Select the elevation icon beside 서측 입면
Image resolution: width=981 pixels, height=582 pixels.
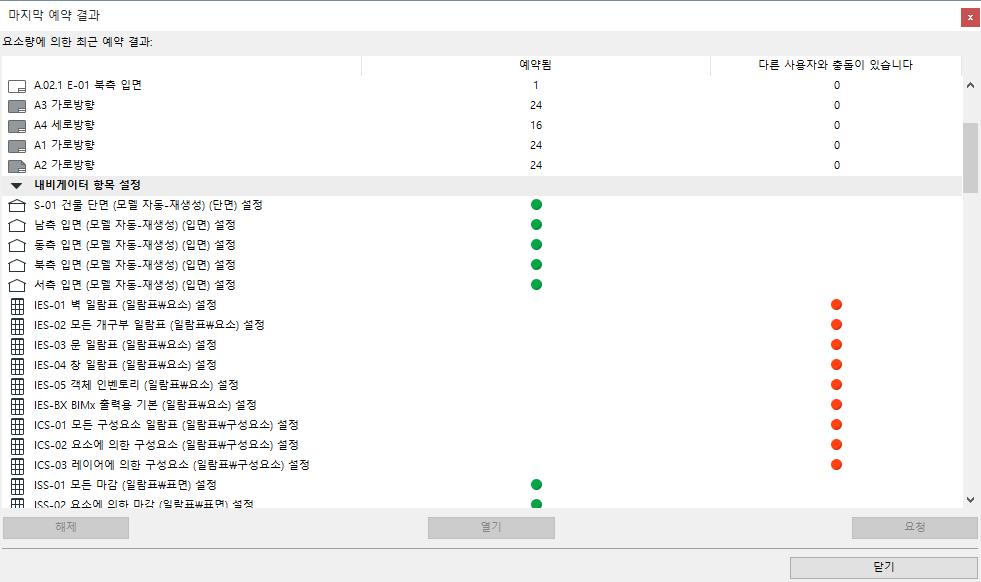[x=16, y=284]
